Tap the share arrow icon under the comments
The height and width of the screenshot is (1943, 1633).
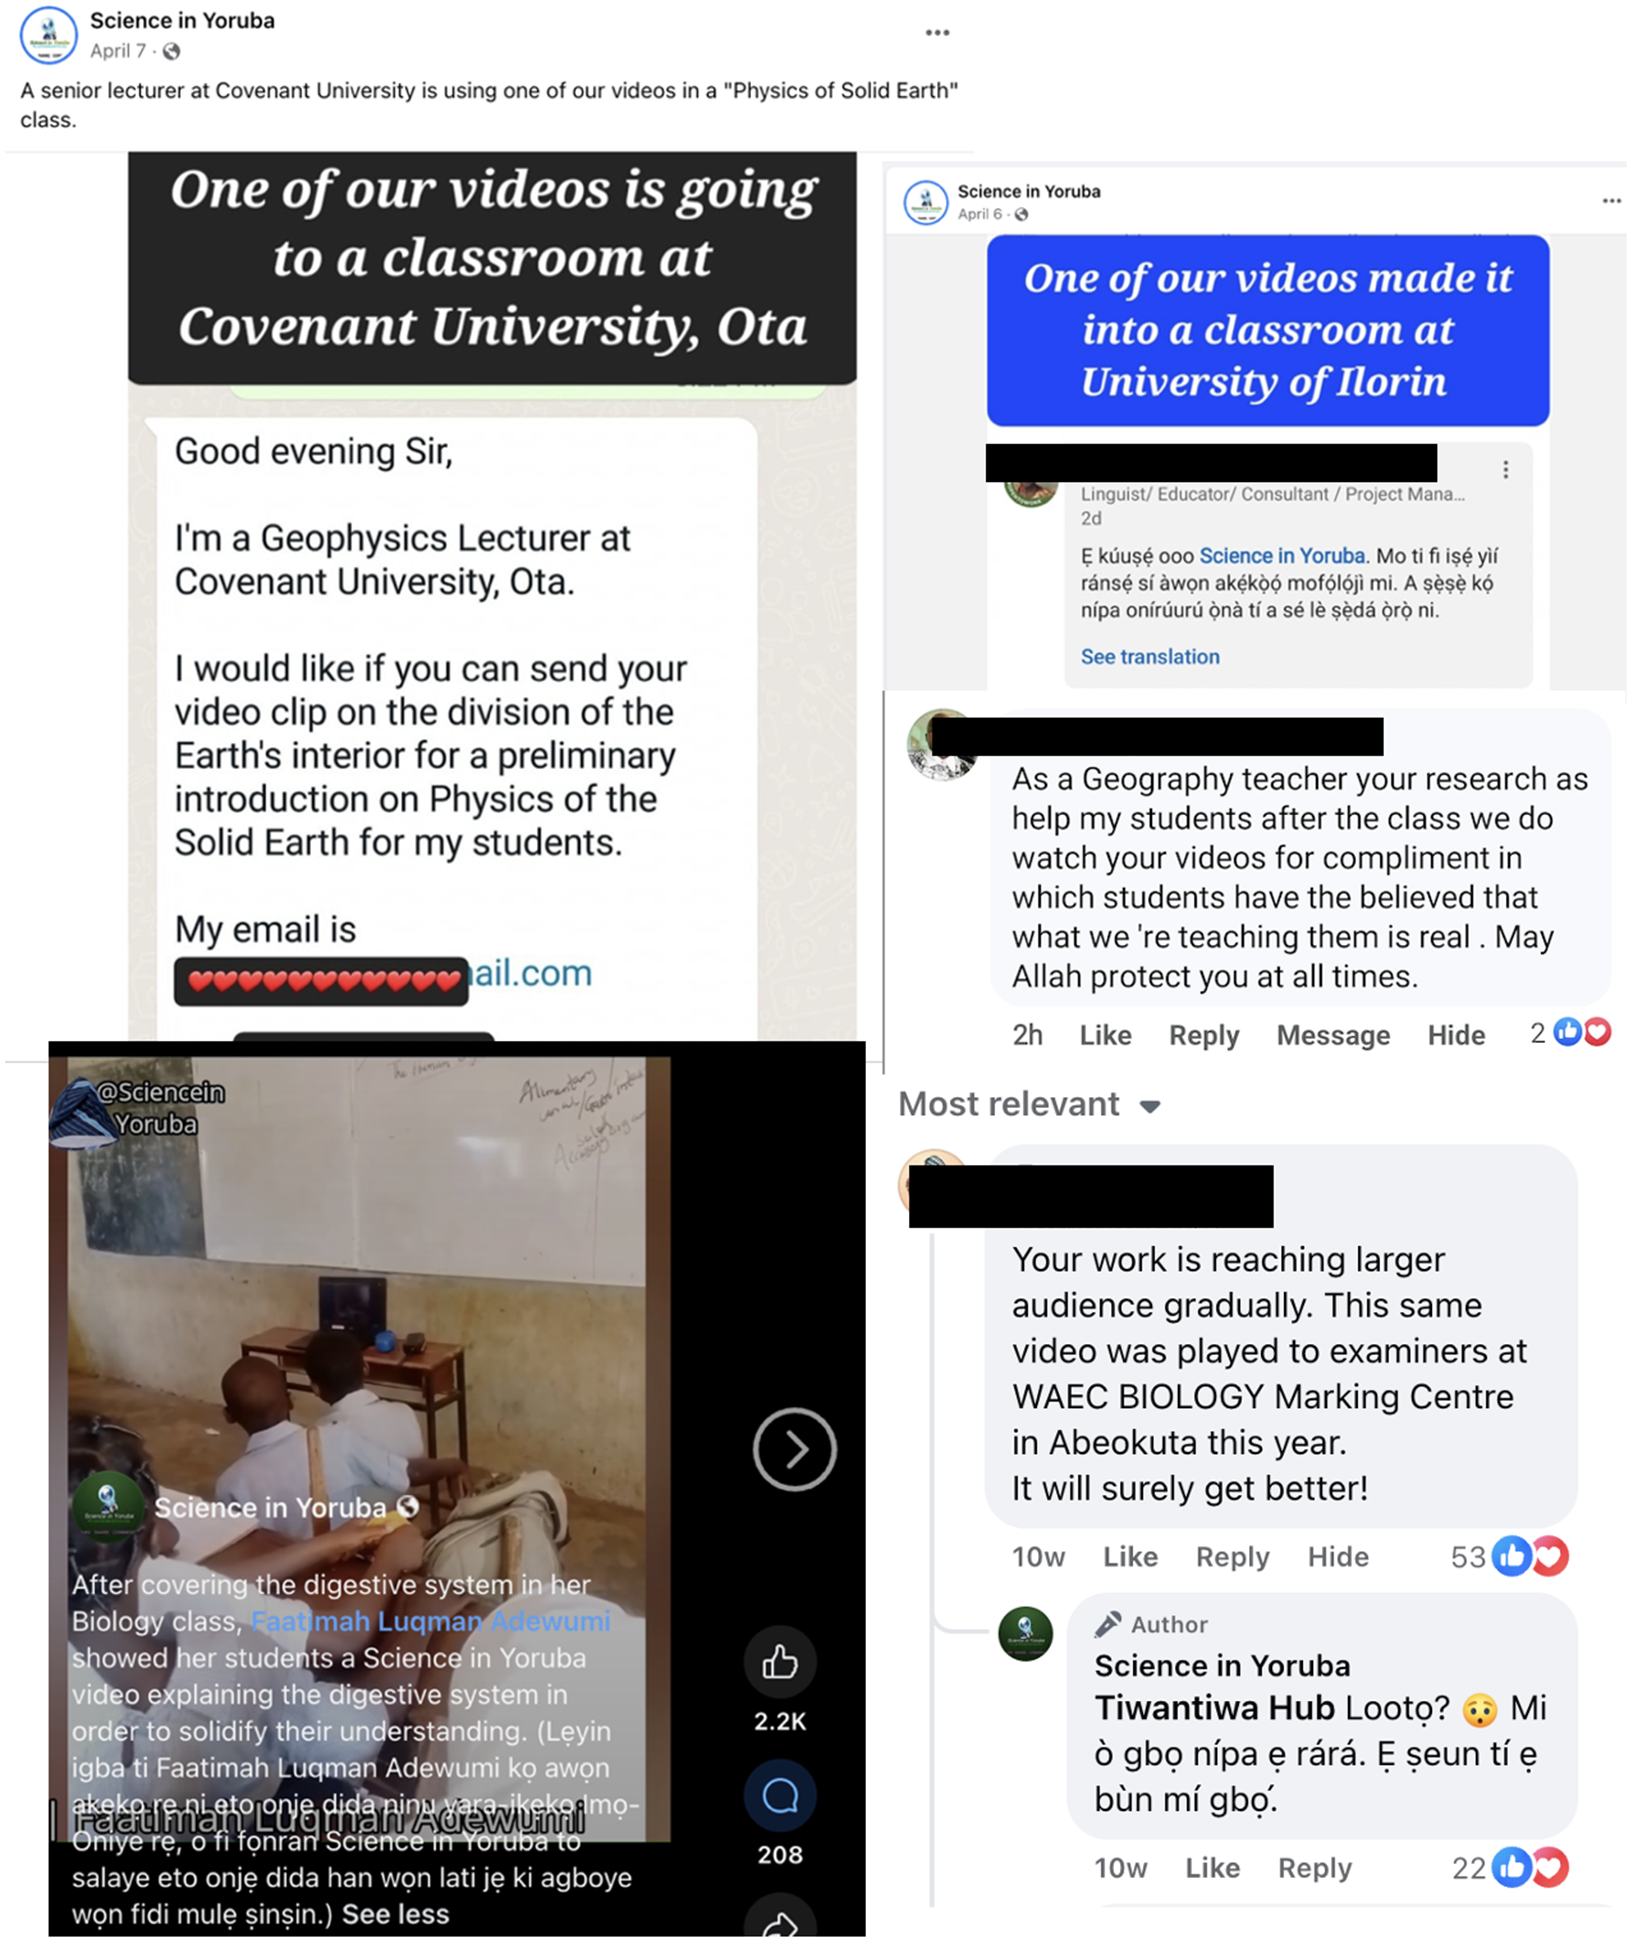tap(780, 1924)
